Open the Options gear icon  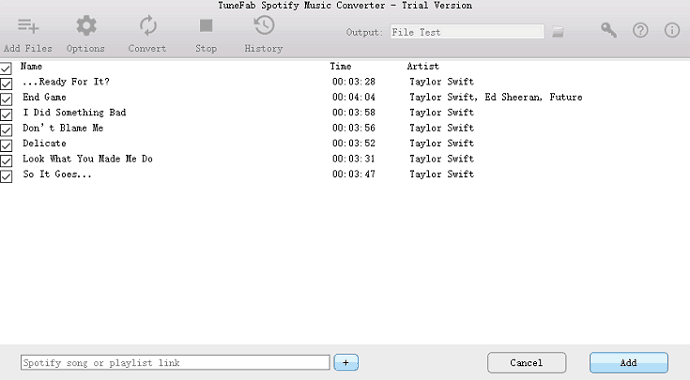click(x=86, y=26)
